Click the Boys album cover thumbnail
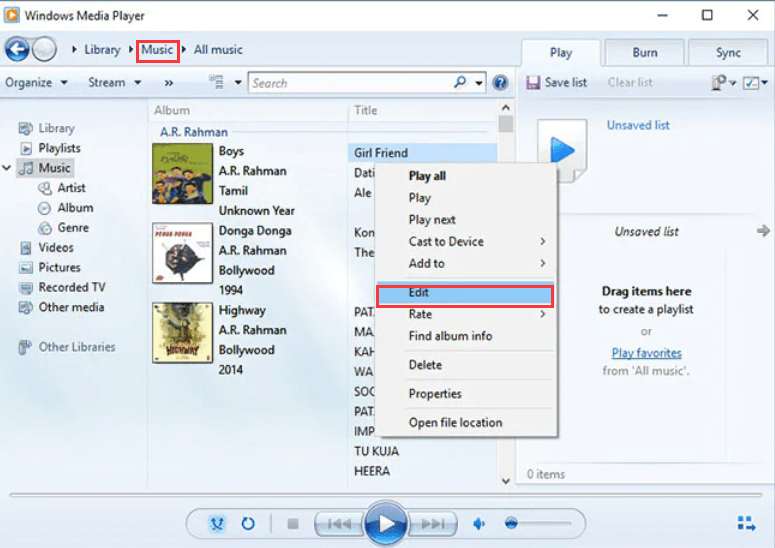The width and height of the screenshot is (775, 548). [x=182, y=173]
